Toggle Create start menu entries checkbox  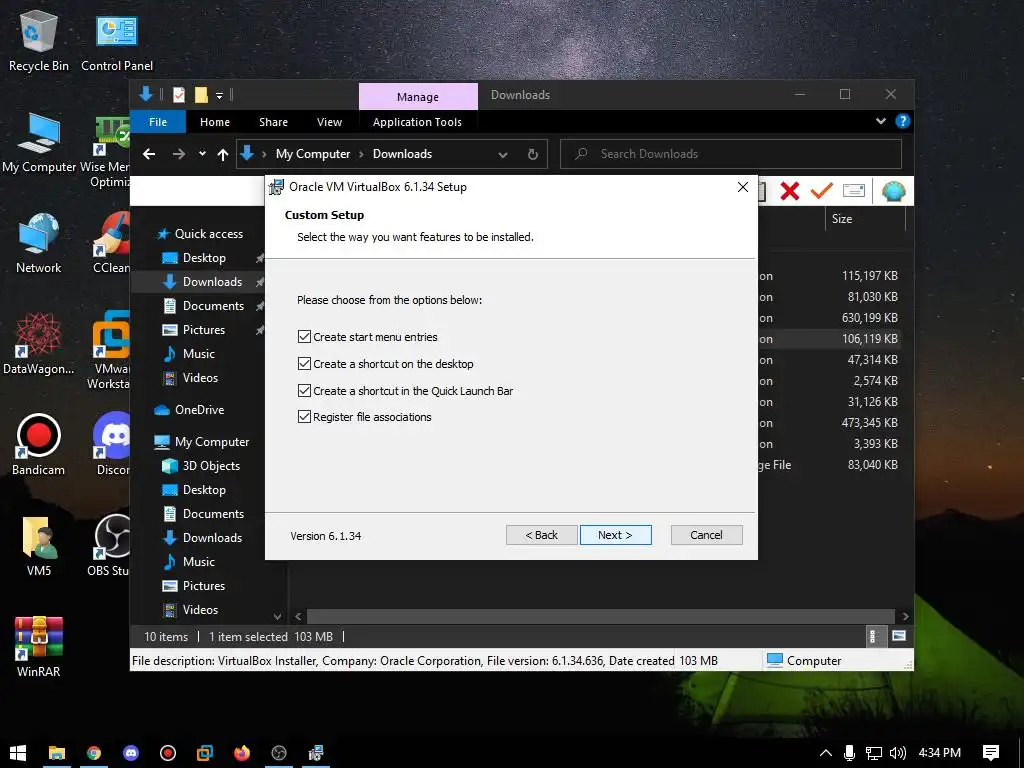pyautogui.click(x=304, y=337)
